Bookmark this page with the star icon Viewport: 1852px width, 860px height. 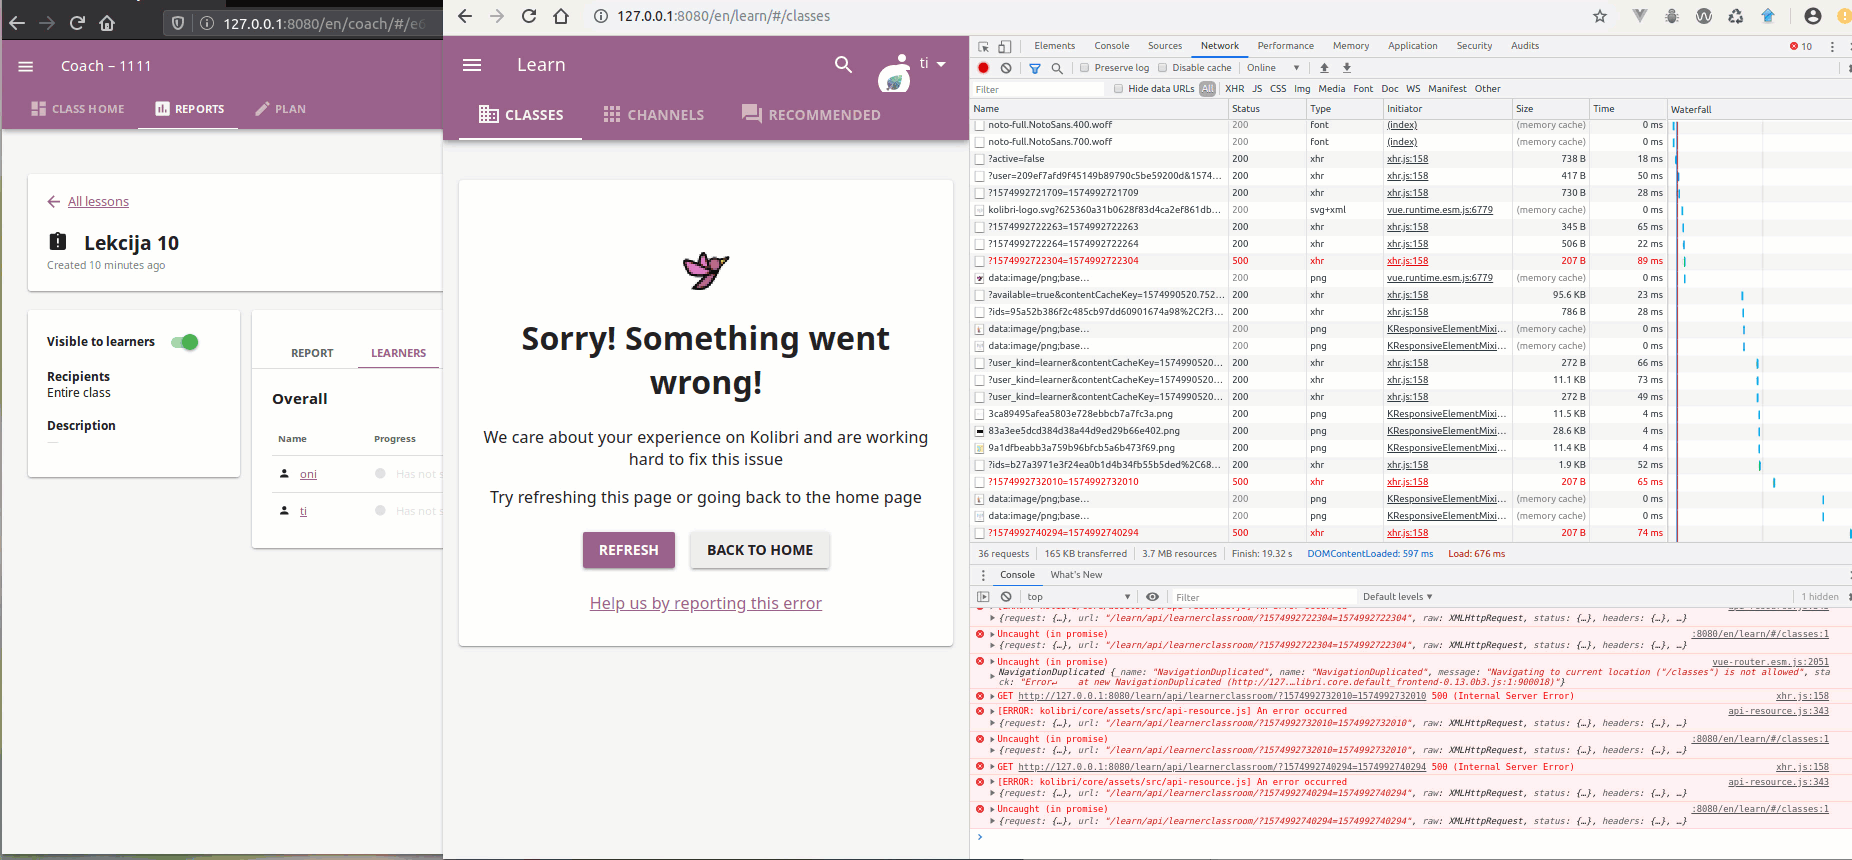click(1600, 16)
